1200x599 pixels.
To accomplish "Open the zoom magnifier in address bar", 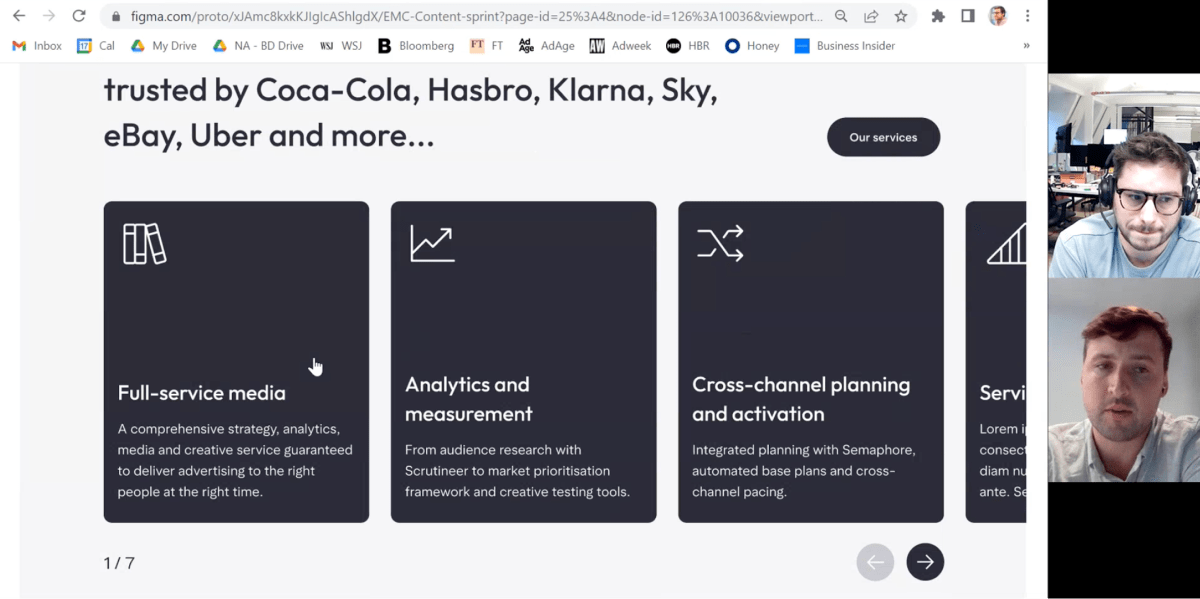I will [x=841, y=16].
